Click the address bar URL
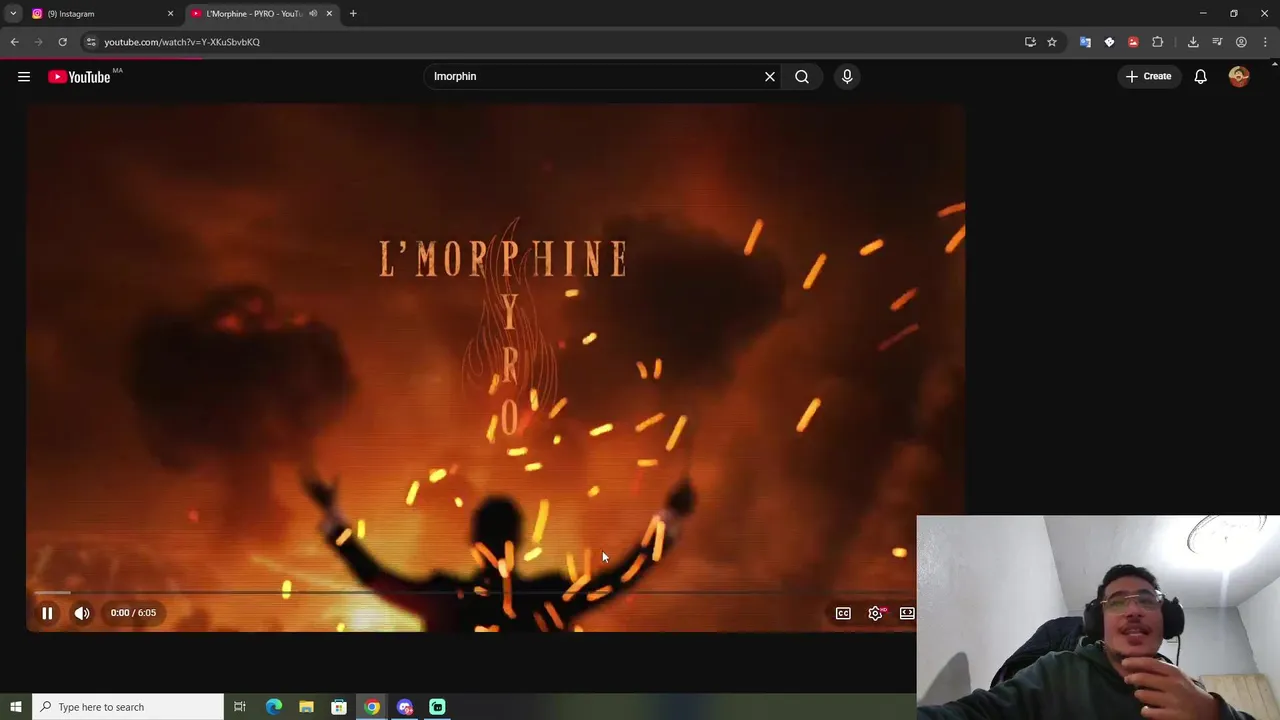The width and height of the screenshot is (1280, 720). tap(182, 42)
